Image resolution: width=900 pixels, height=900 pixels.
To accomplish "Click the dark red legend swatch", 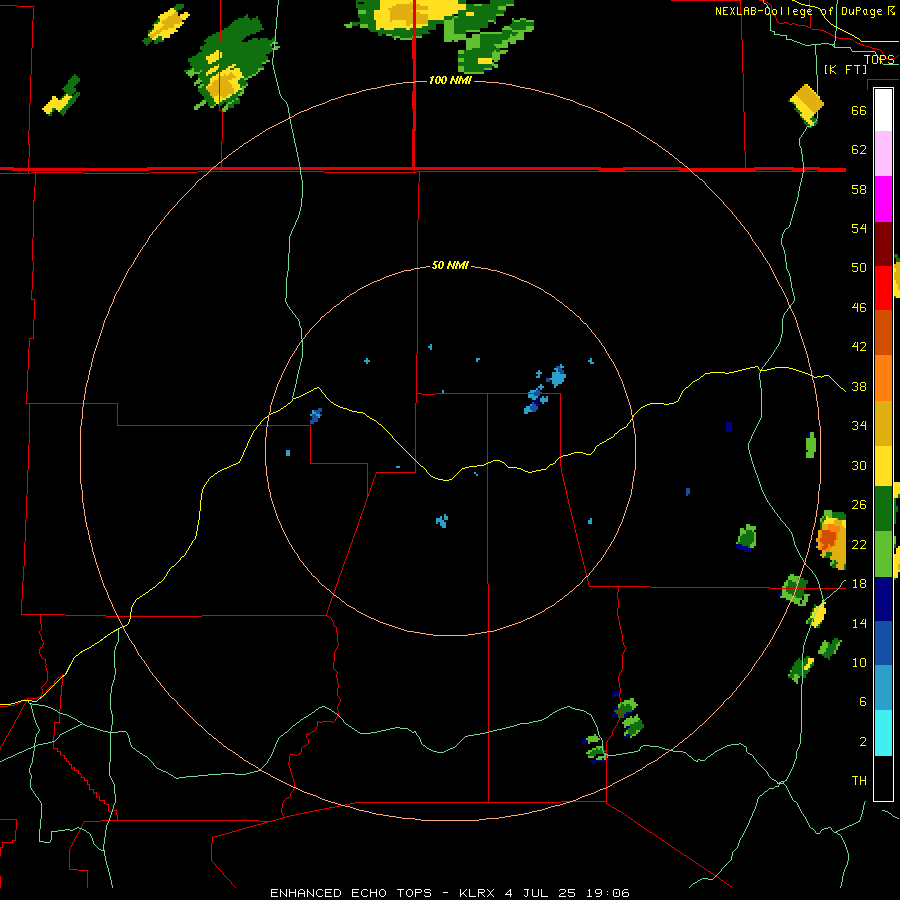I will click(x=883, y=243).
